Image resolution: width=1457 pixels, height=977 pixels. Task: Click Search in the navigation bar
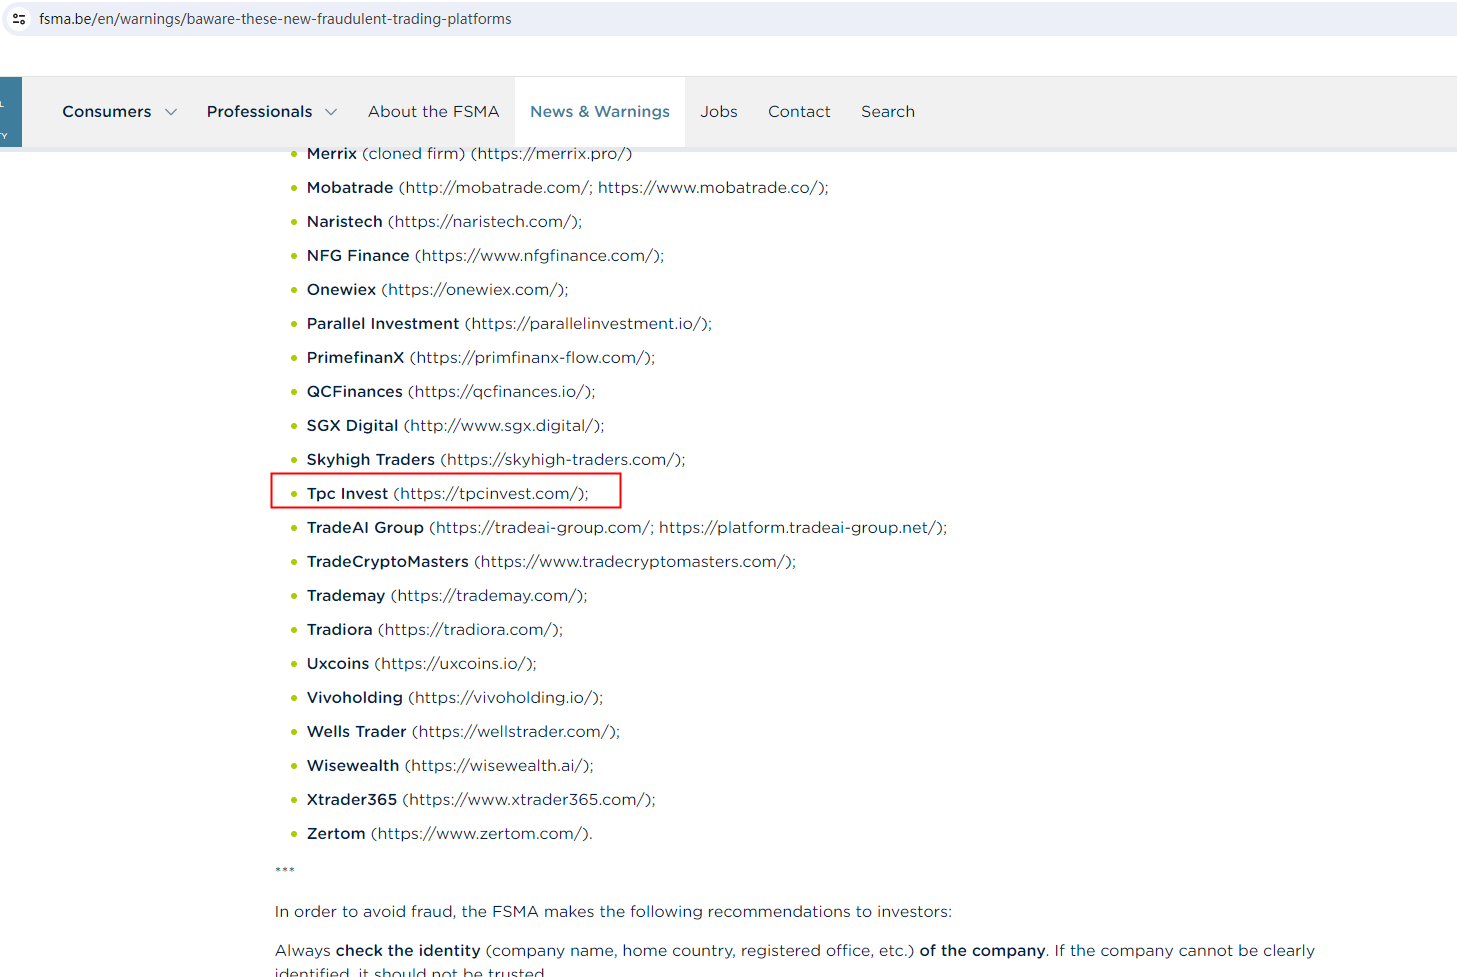pos(887,112)
